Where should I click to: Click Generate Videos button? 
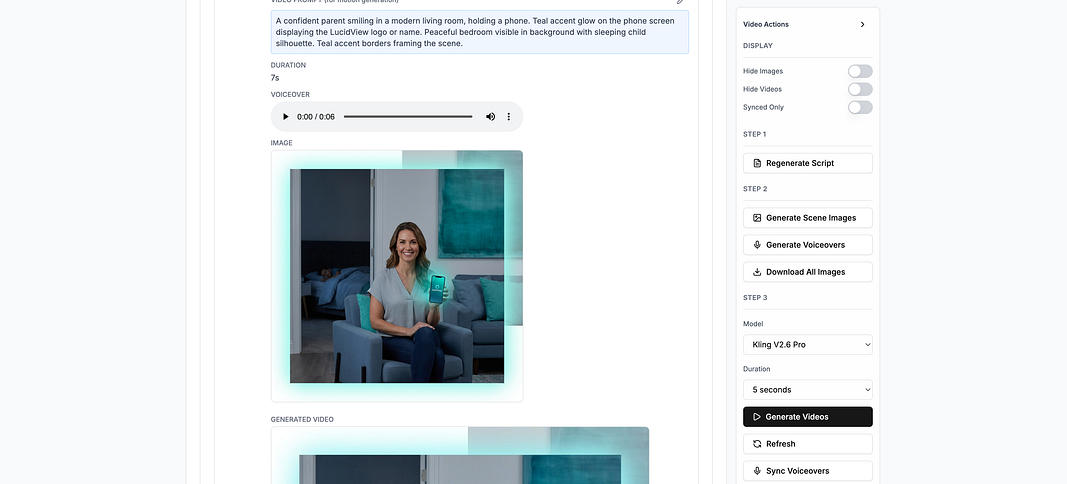coord(808,417)
